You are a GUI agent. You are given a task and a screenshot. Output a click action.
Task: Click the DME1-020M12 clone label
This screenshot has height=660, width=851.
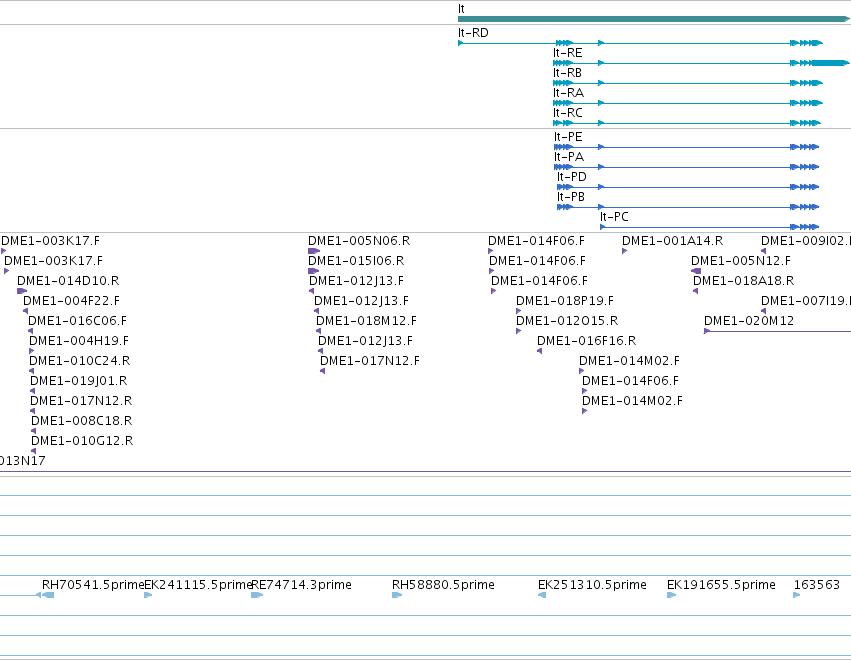[749, 321]
